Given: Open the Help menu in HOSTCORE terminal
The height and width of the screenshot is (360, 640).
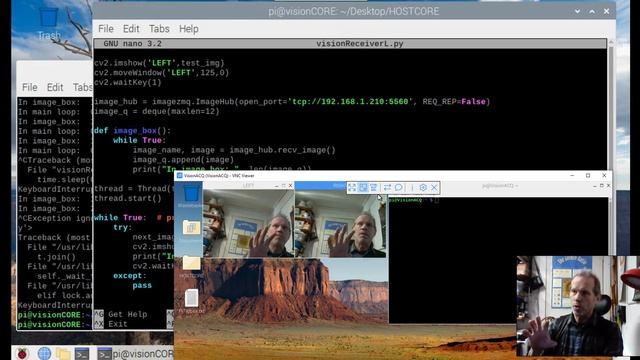Looking at the screenshot, I should tap(189, 29).
